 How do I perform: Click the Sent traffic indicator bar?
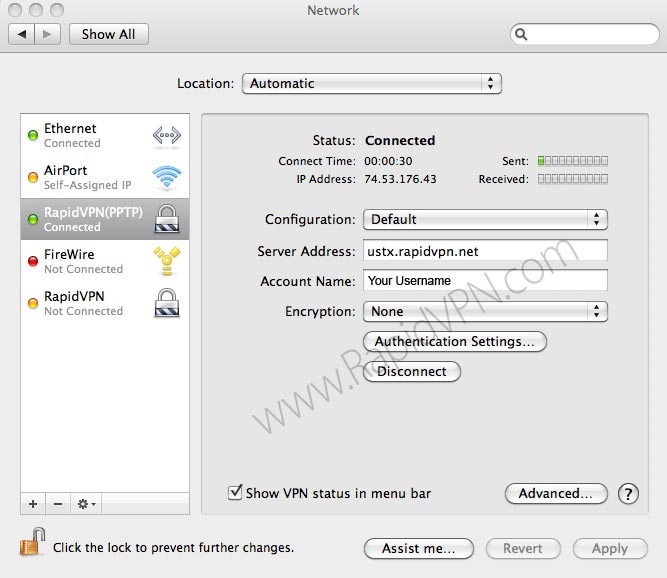573,161
